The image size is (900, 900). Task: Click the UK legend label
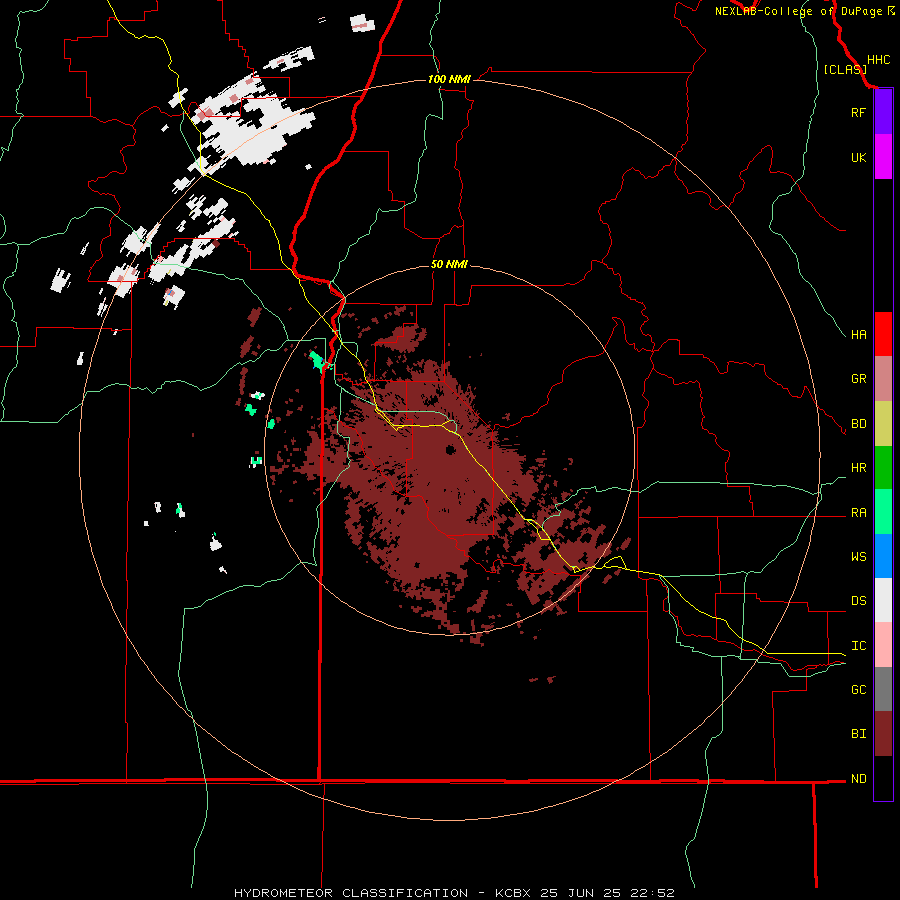(x=858, y=157)
